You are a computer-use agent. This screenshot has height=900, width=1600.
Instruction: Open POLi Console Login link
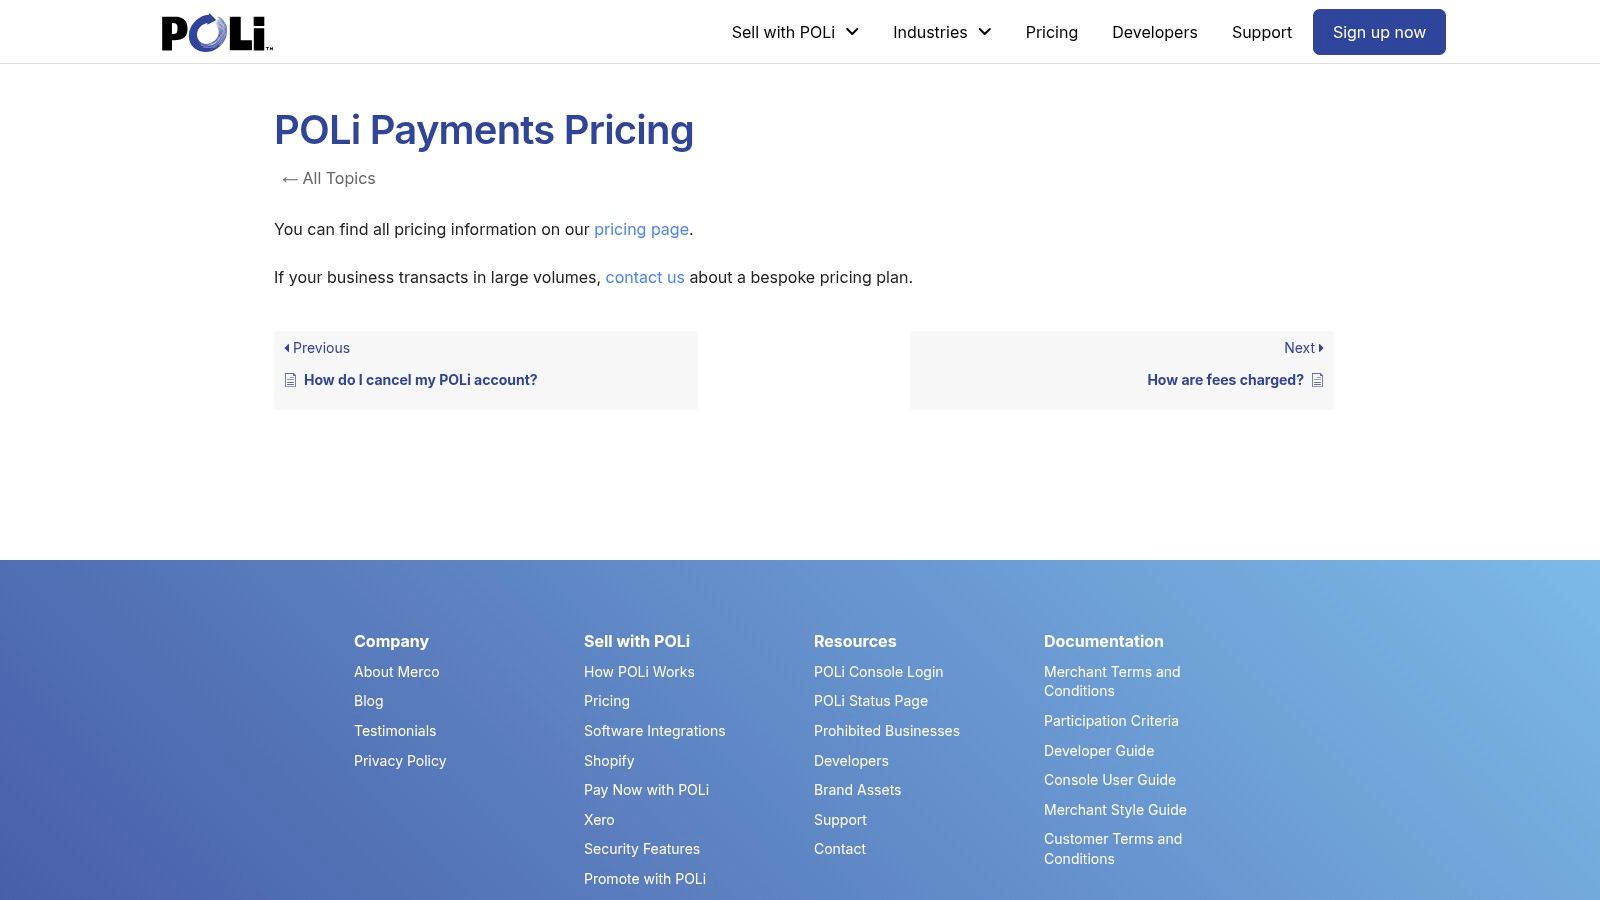(x=878, y=672)
